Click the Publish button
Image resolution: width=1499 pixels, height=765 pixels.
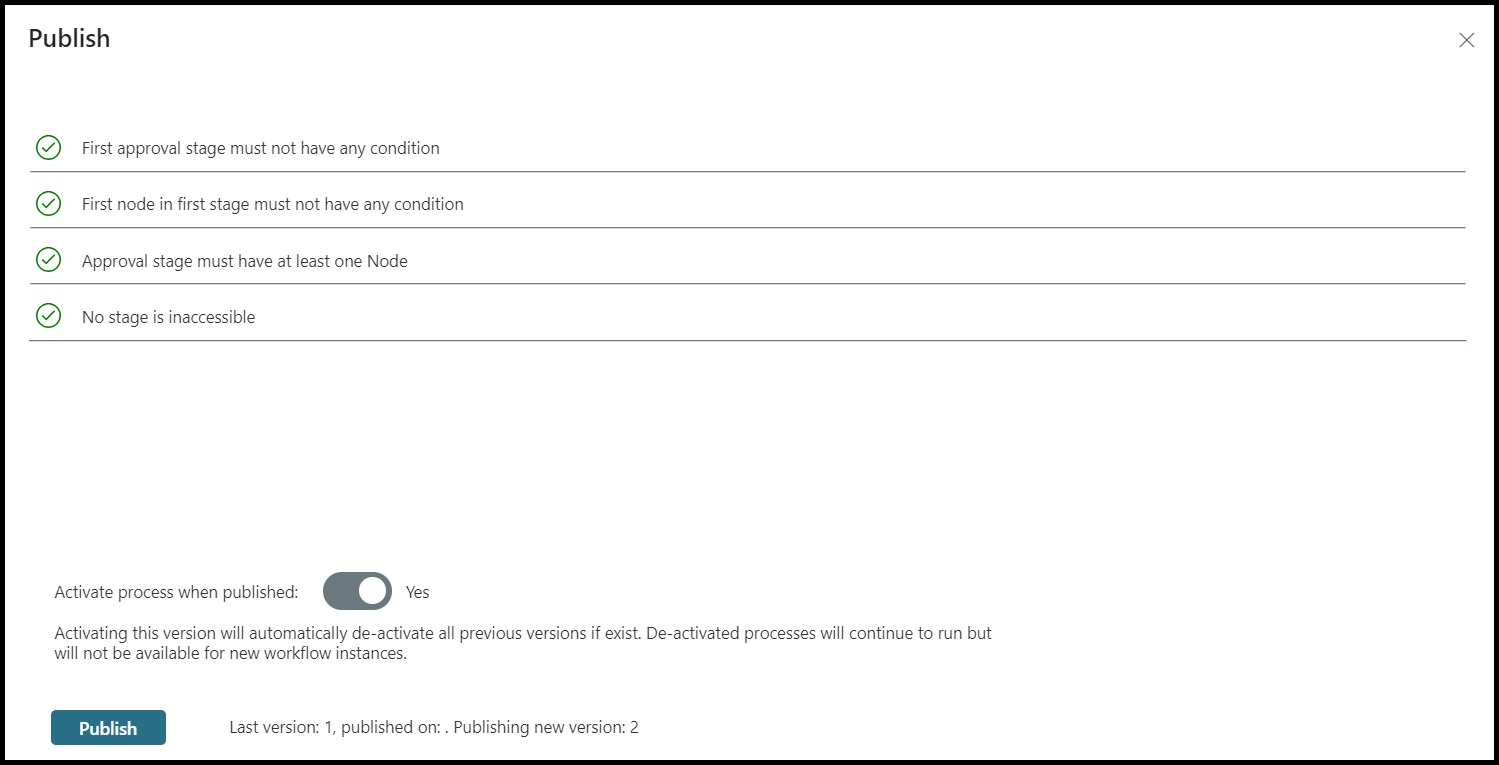(108, 728)
